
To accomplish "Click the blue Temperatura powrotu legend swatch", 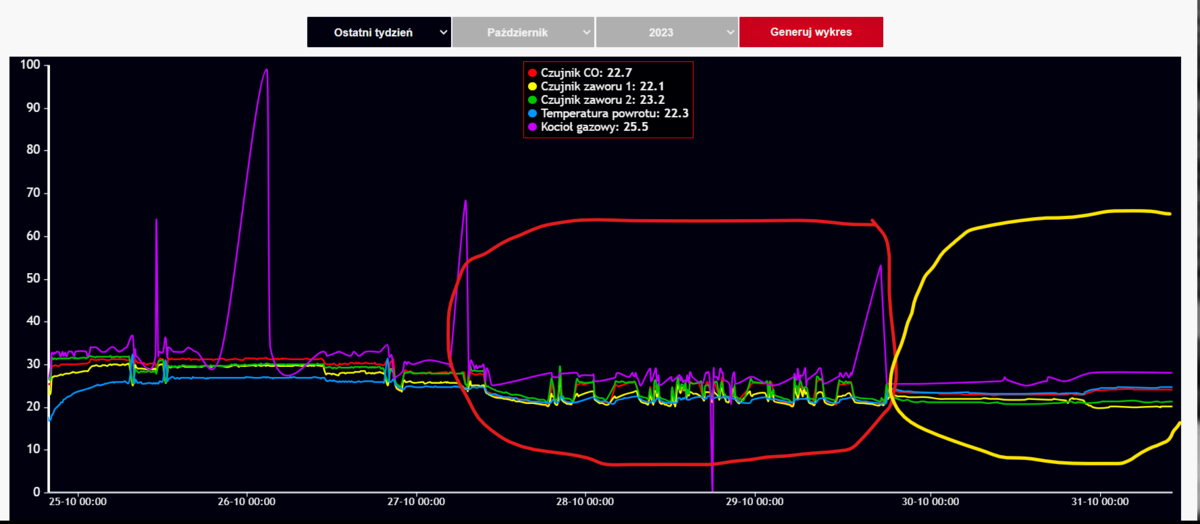I will tap(532, 114).
